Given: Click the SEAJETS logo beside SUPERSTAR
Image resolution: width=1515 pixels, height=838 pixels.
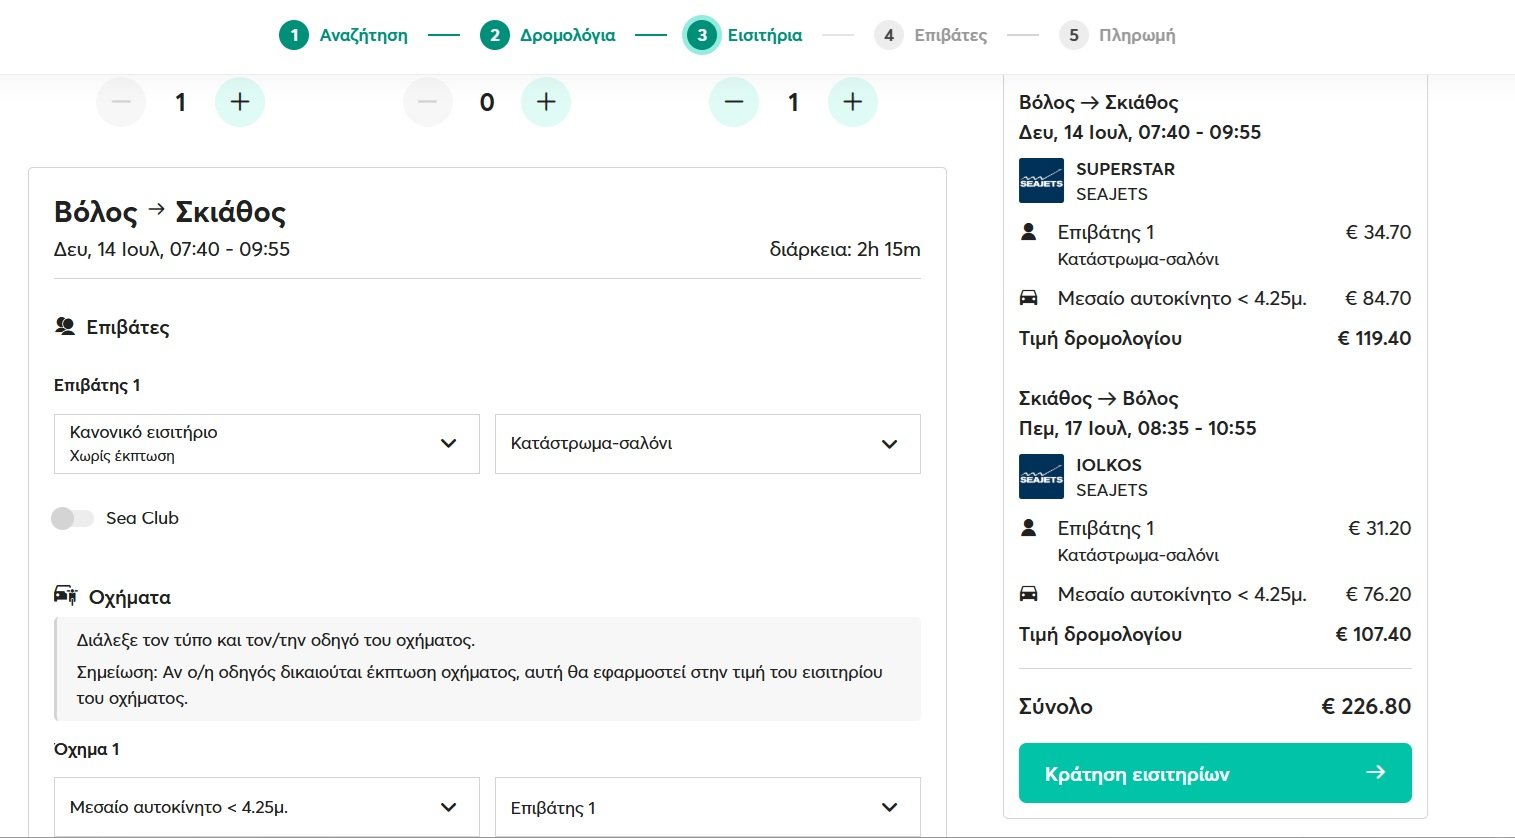Looking at the screenshot, I should [x=1041, y=181].
